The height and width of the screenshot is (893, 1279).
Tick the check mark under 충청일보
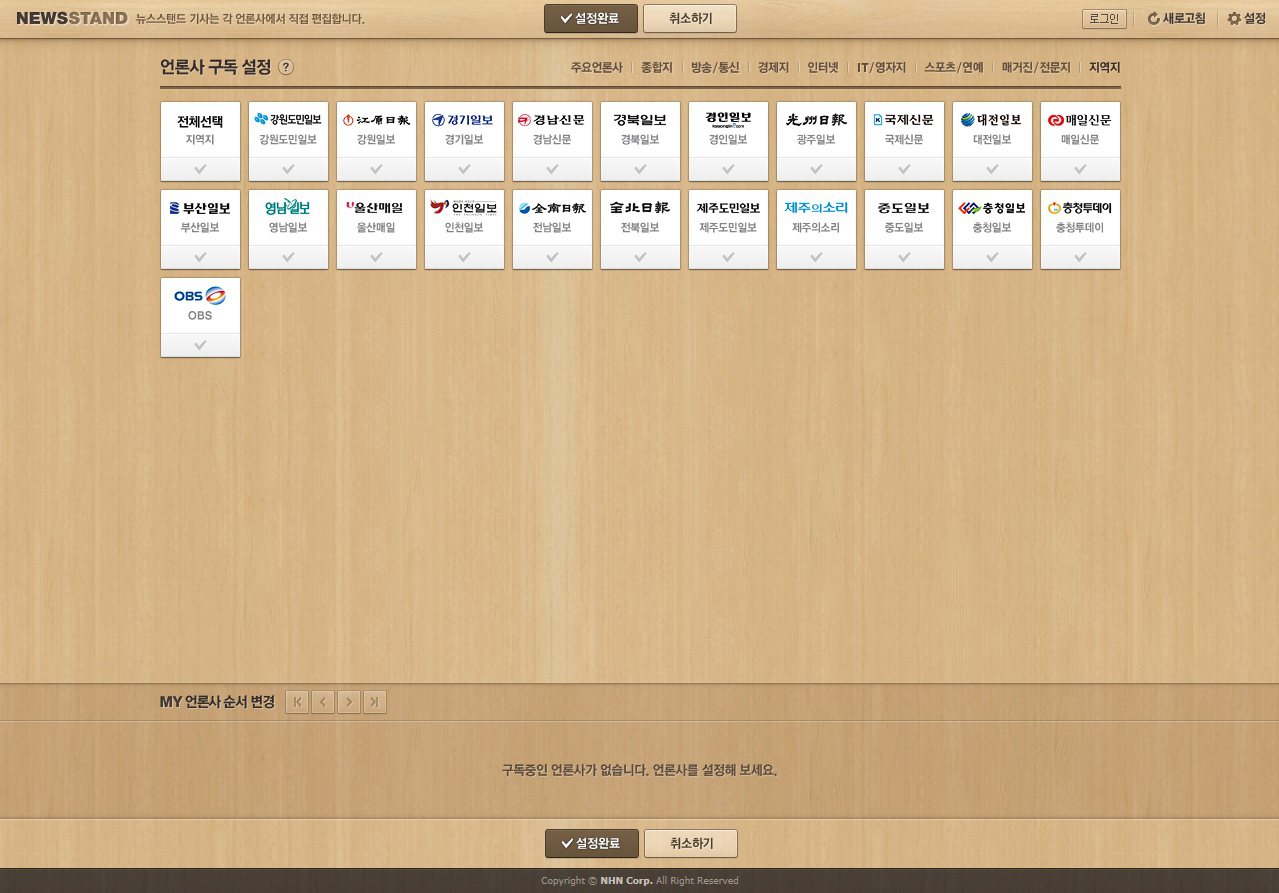[992, 257]
